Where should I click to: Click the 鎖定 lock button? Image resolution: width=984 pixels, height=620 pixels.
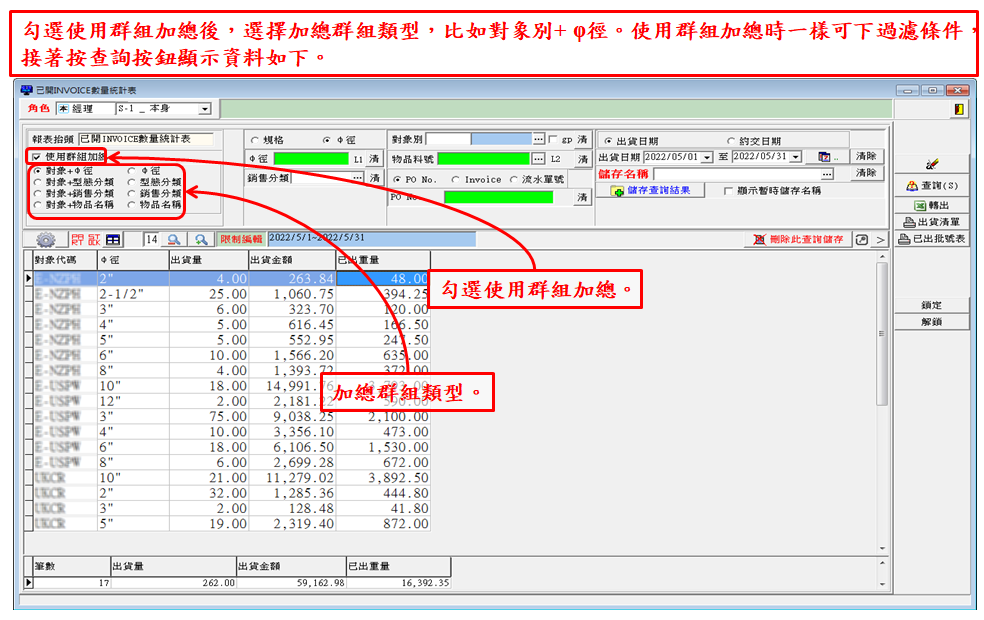931,305
